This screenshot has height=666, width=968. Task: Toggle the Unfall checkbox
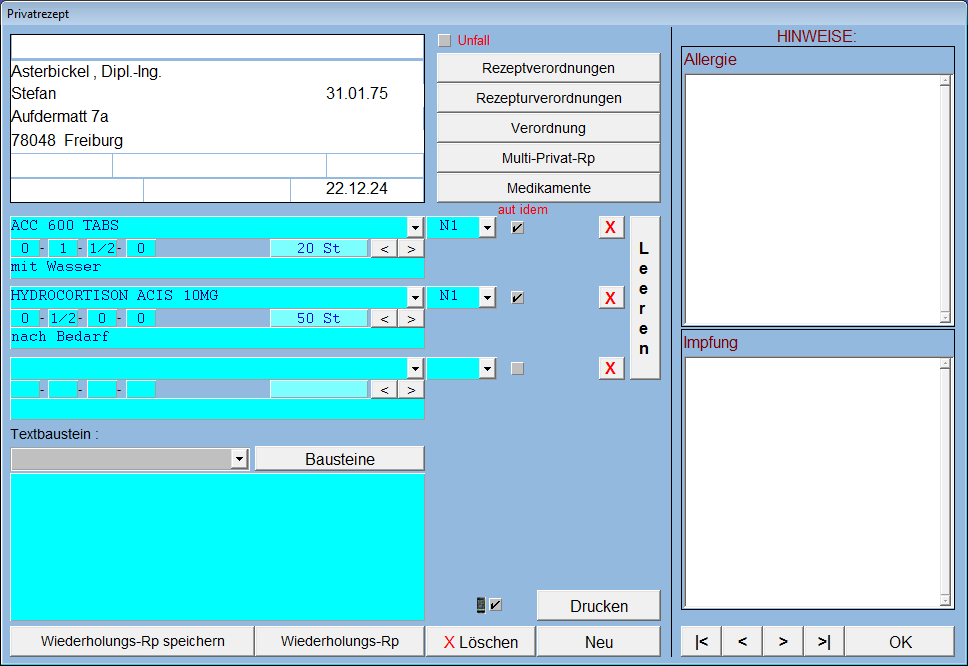[445, 41]
